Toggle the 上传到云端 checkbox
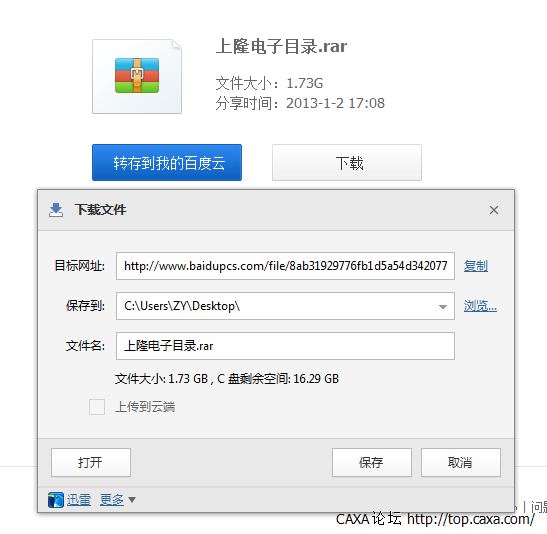This screenshot has height=534, width=547. tap(97, 407)
